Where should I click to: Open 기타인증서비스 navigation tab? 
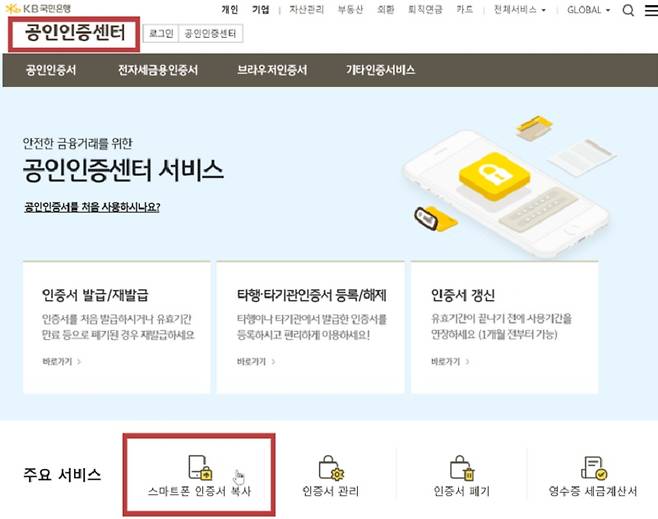[380, 70]
